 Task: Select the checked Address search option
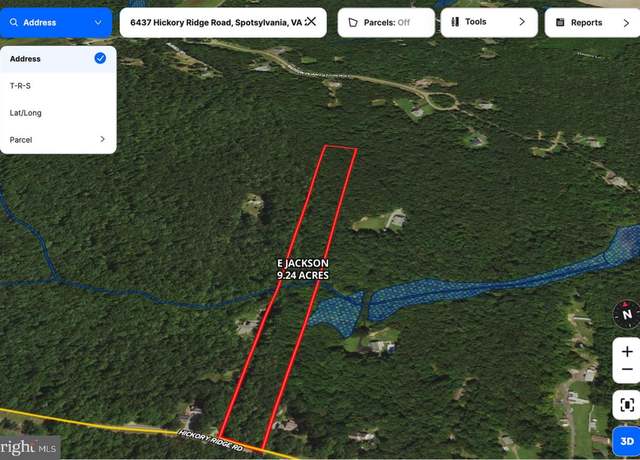(x=58, y=59)
